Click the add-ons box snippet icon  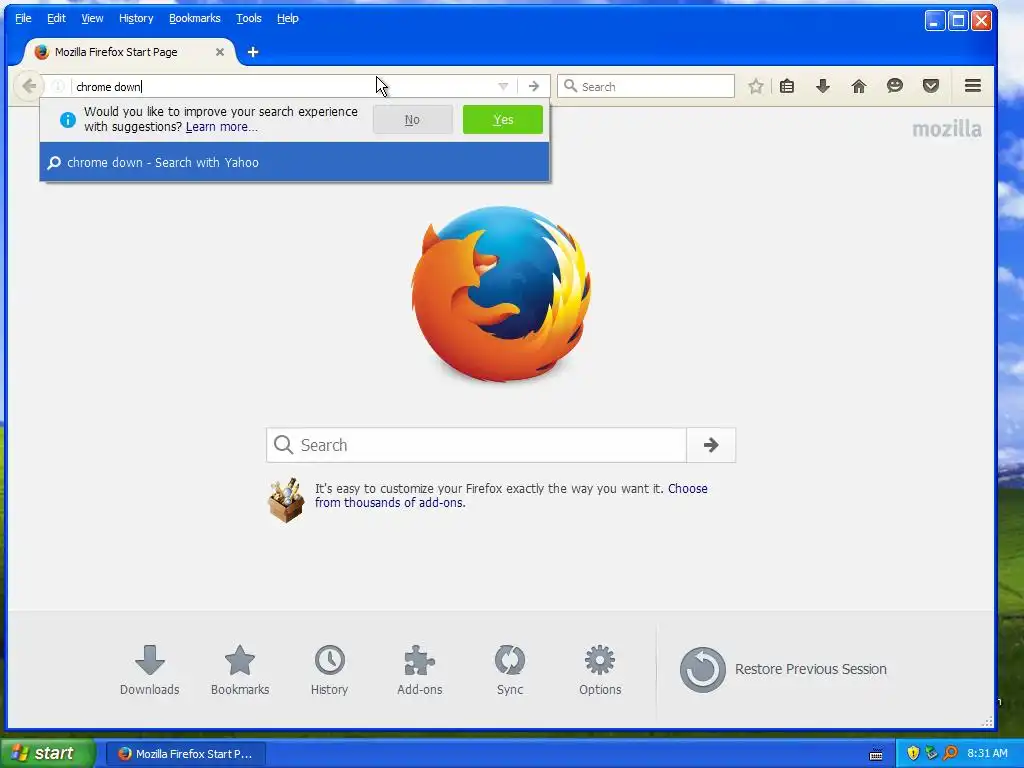tap(286, 500)
